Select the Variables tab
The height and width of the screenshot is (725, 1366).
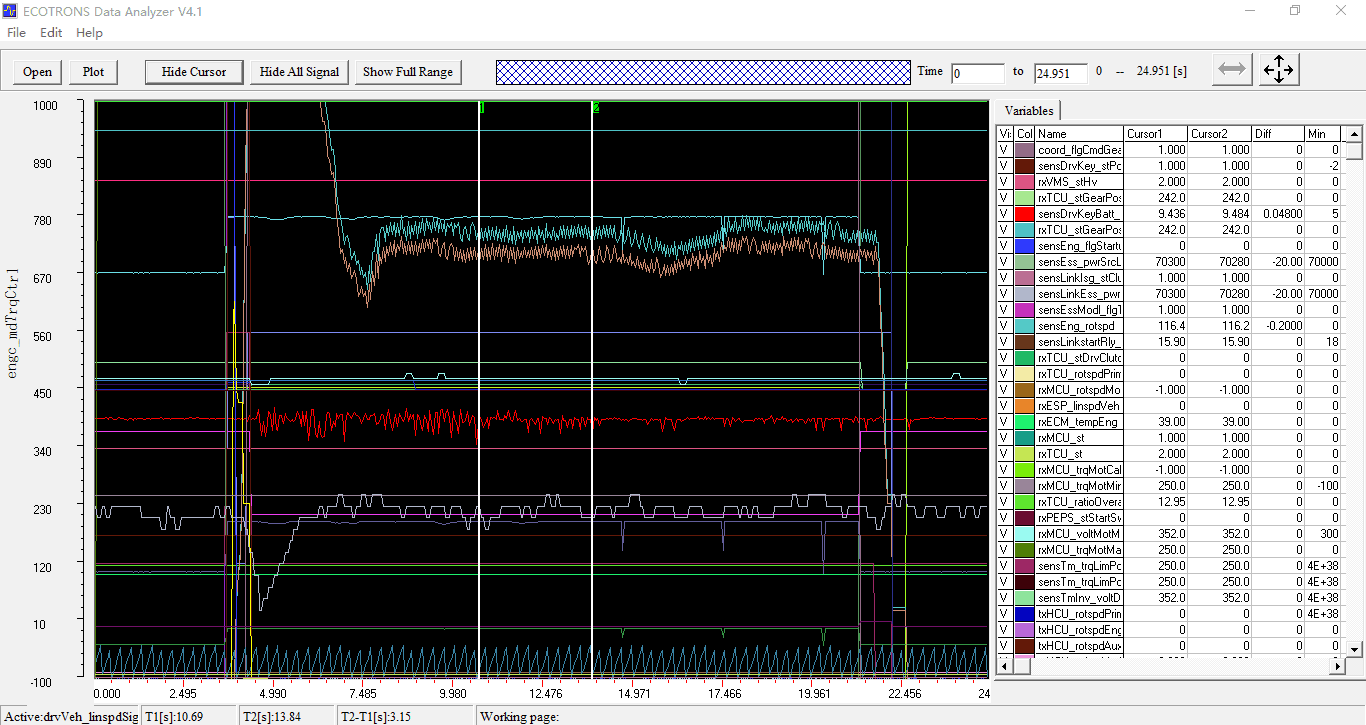(1029, 110)
